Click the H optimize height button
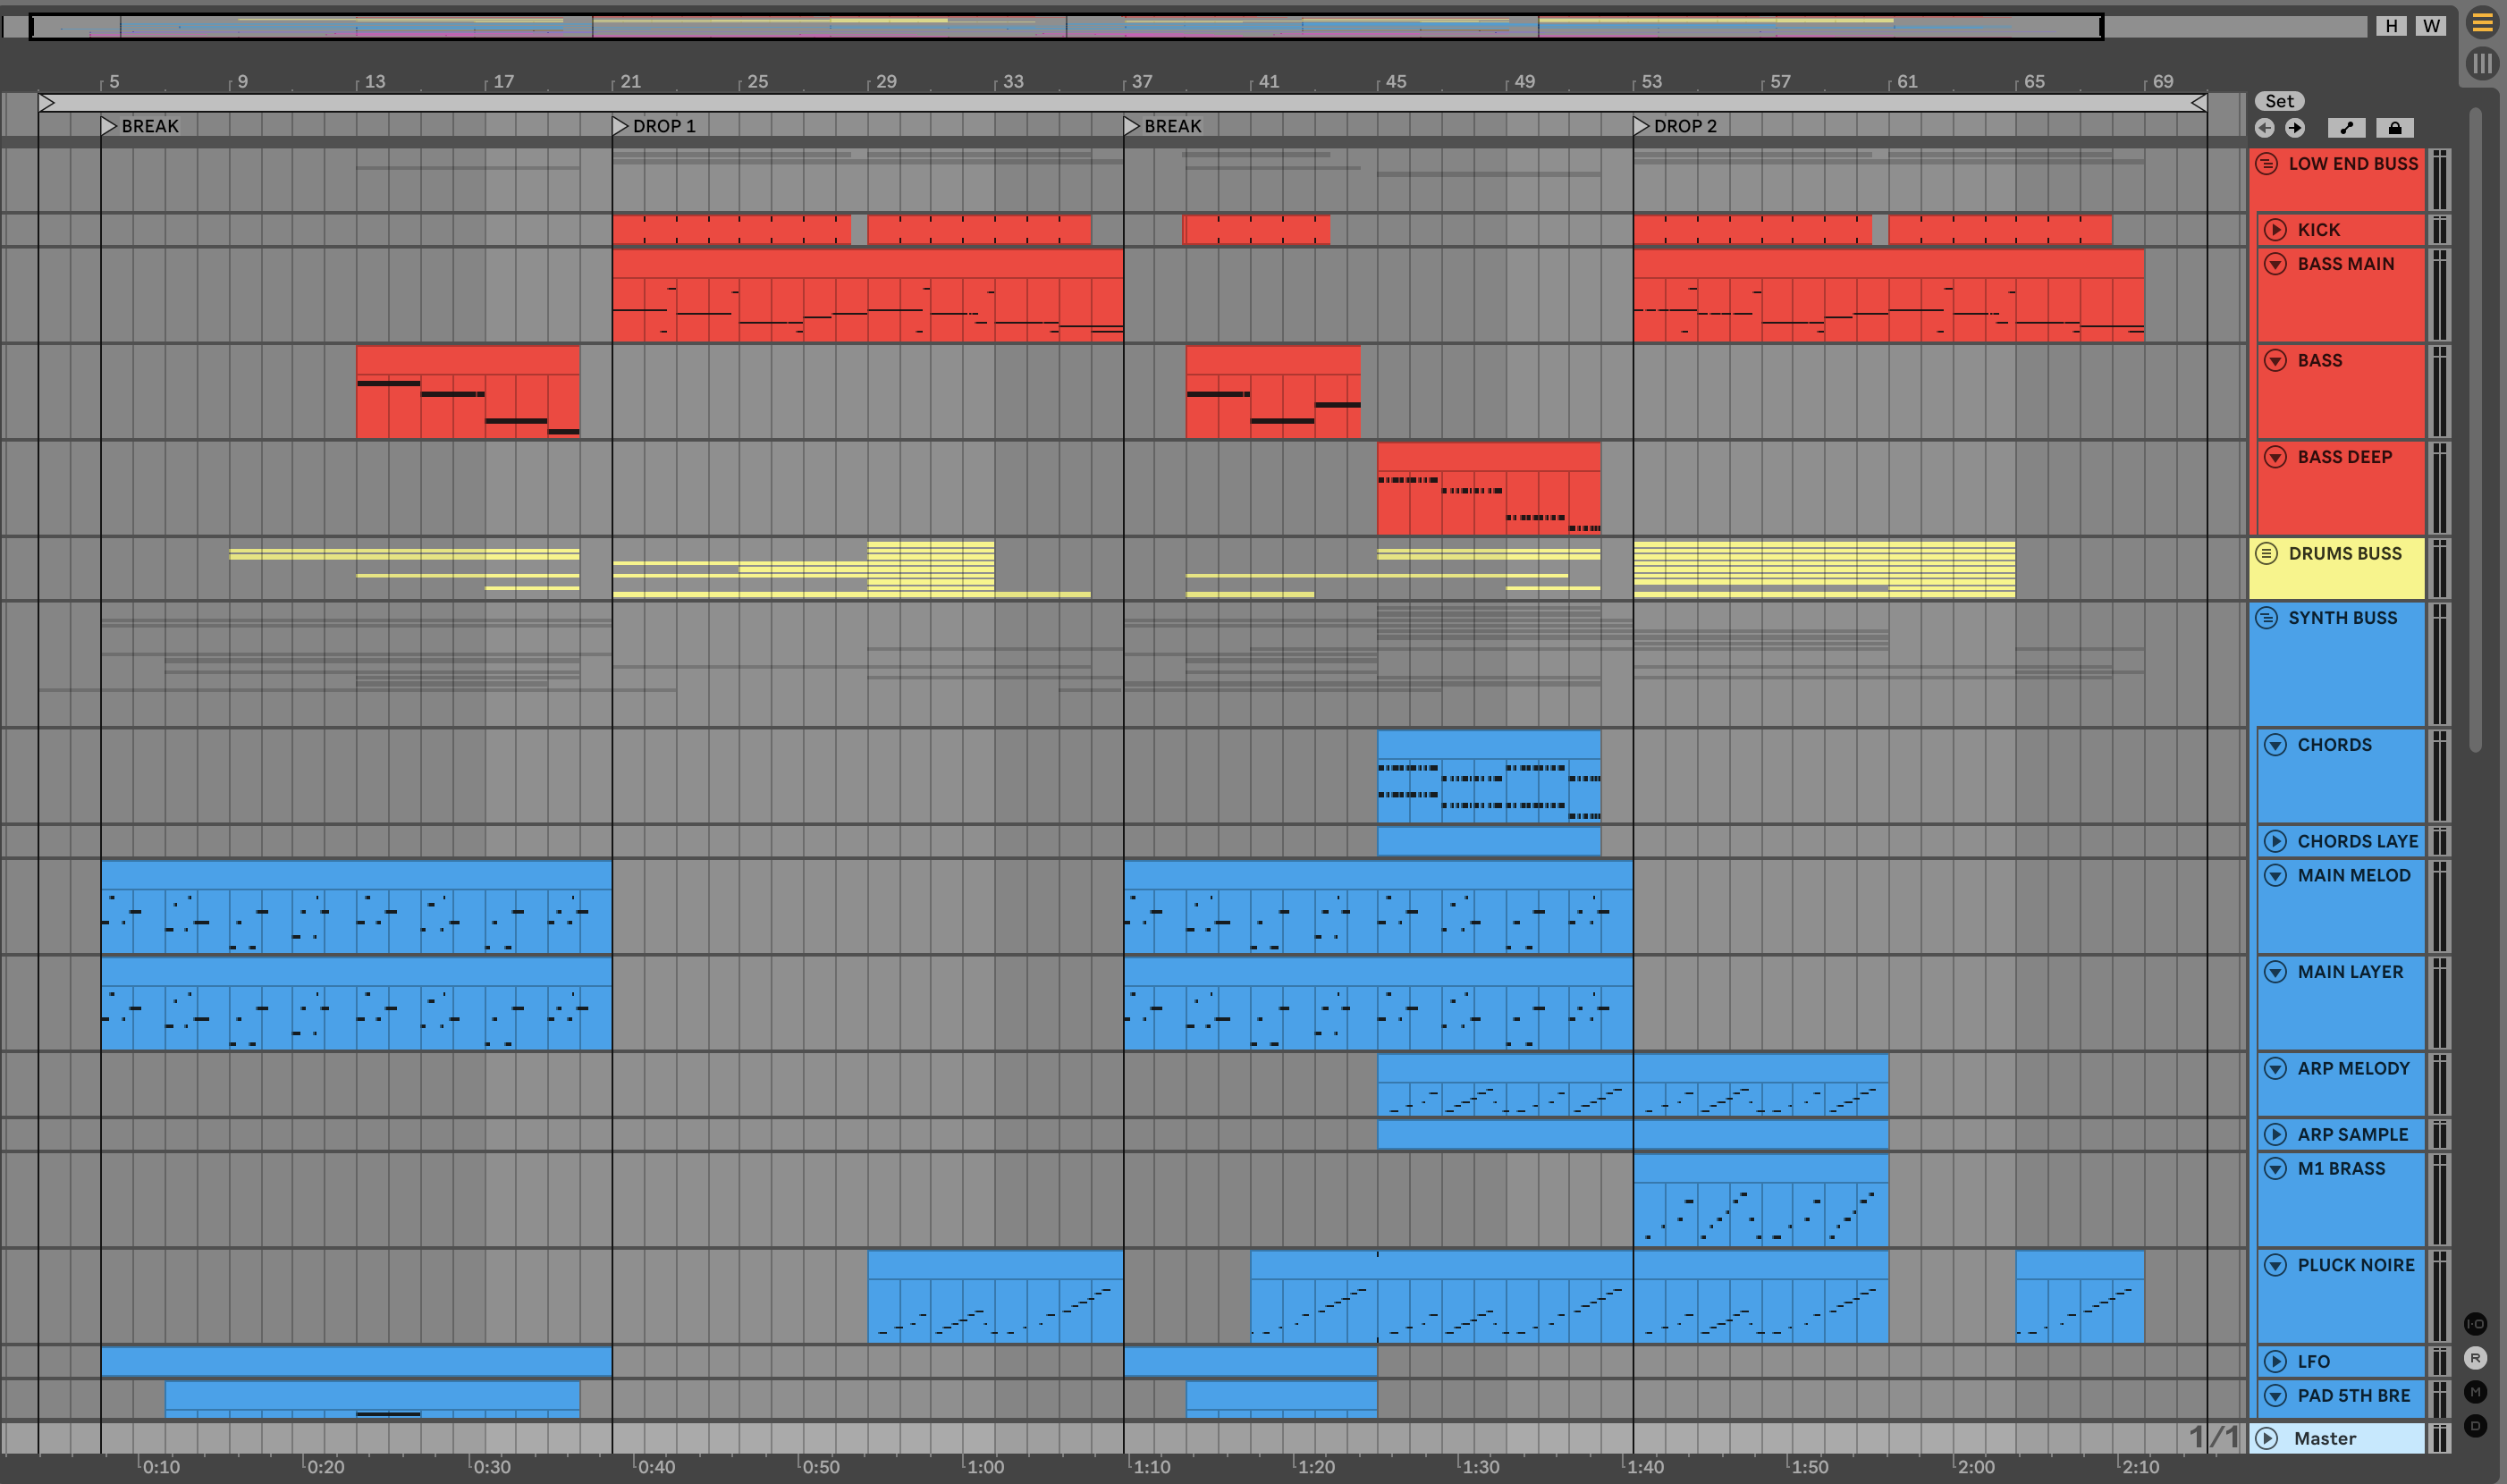This screenshot has width=2507, height=1484. click(2391, 26)
